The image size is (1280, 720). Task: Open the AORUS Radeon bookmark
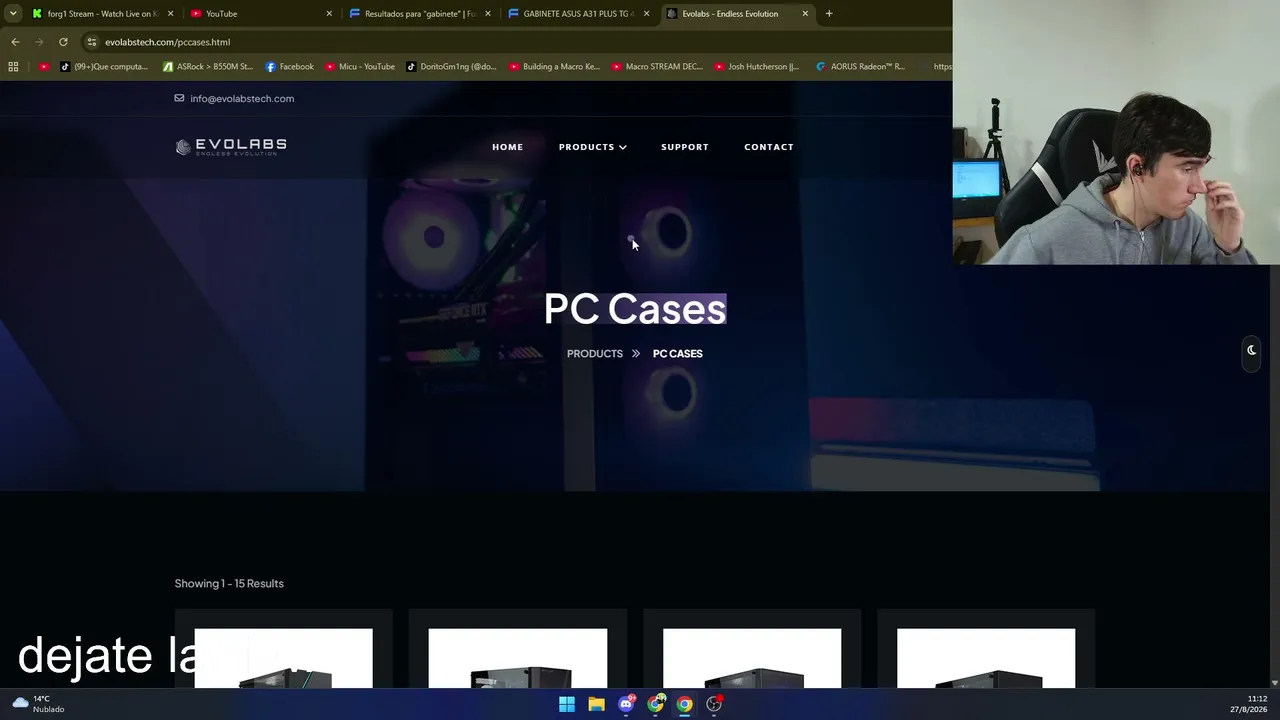(x=860, y=67)
